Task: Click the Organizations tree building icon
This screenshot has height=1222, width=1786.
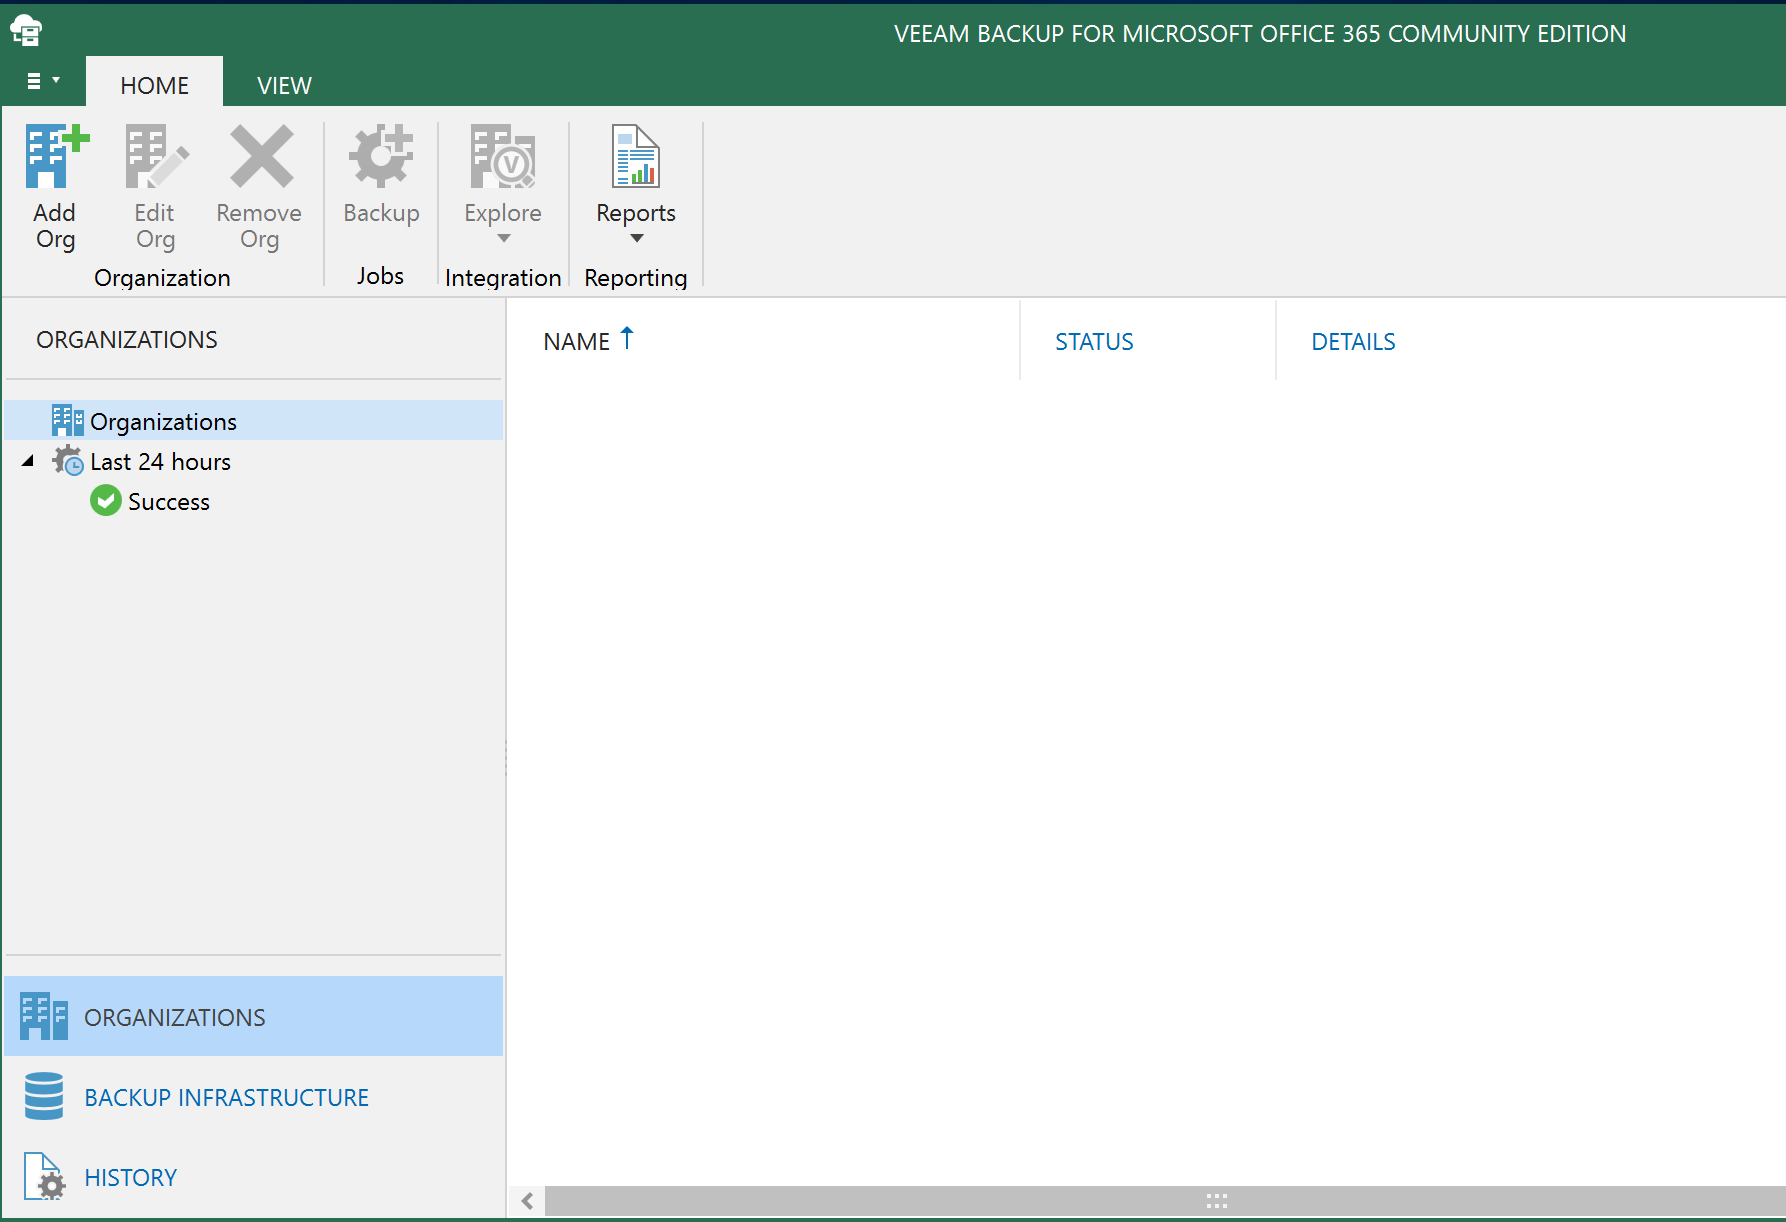Action: (x=68, y=420)
